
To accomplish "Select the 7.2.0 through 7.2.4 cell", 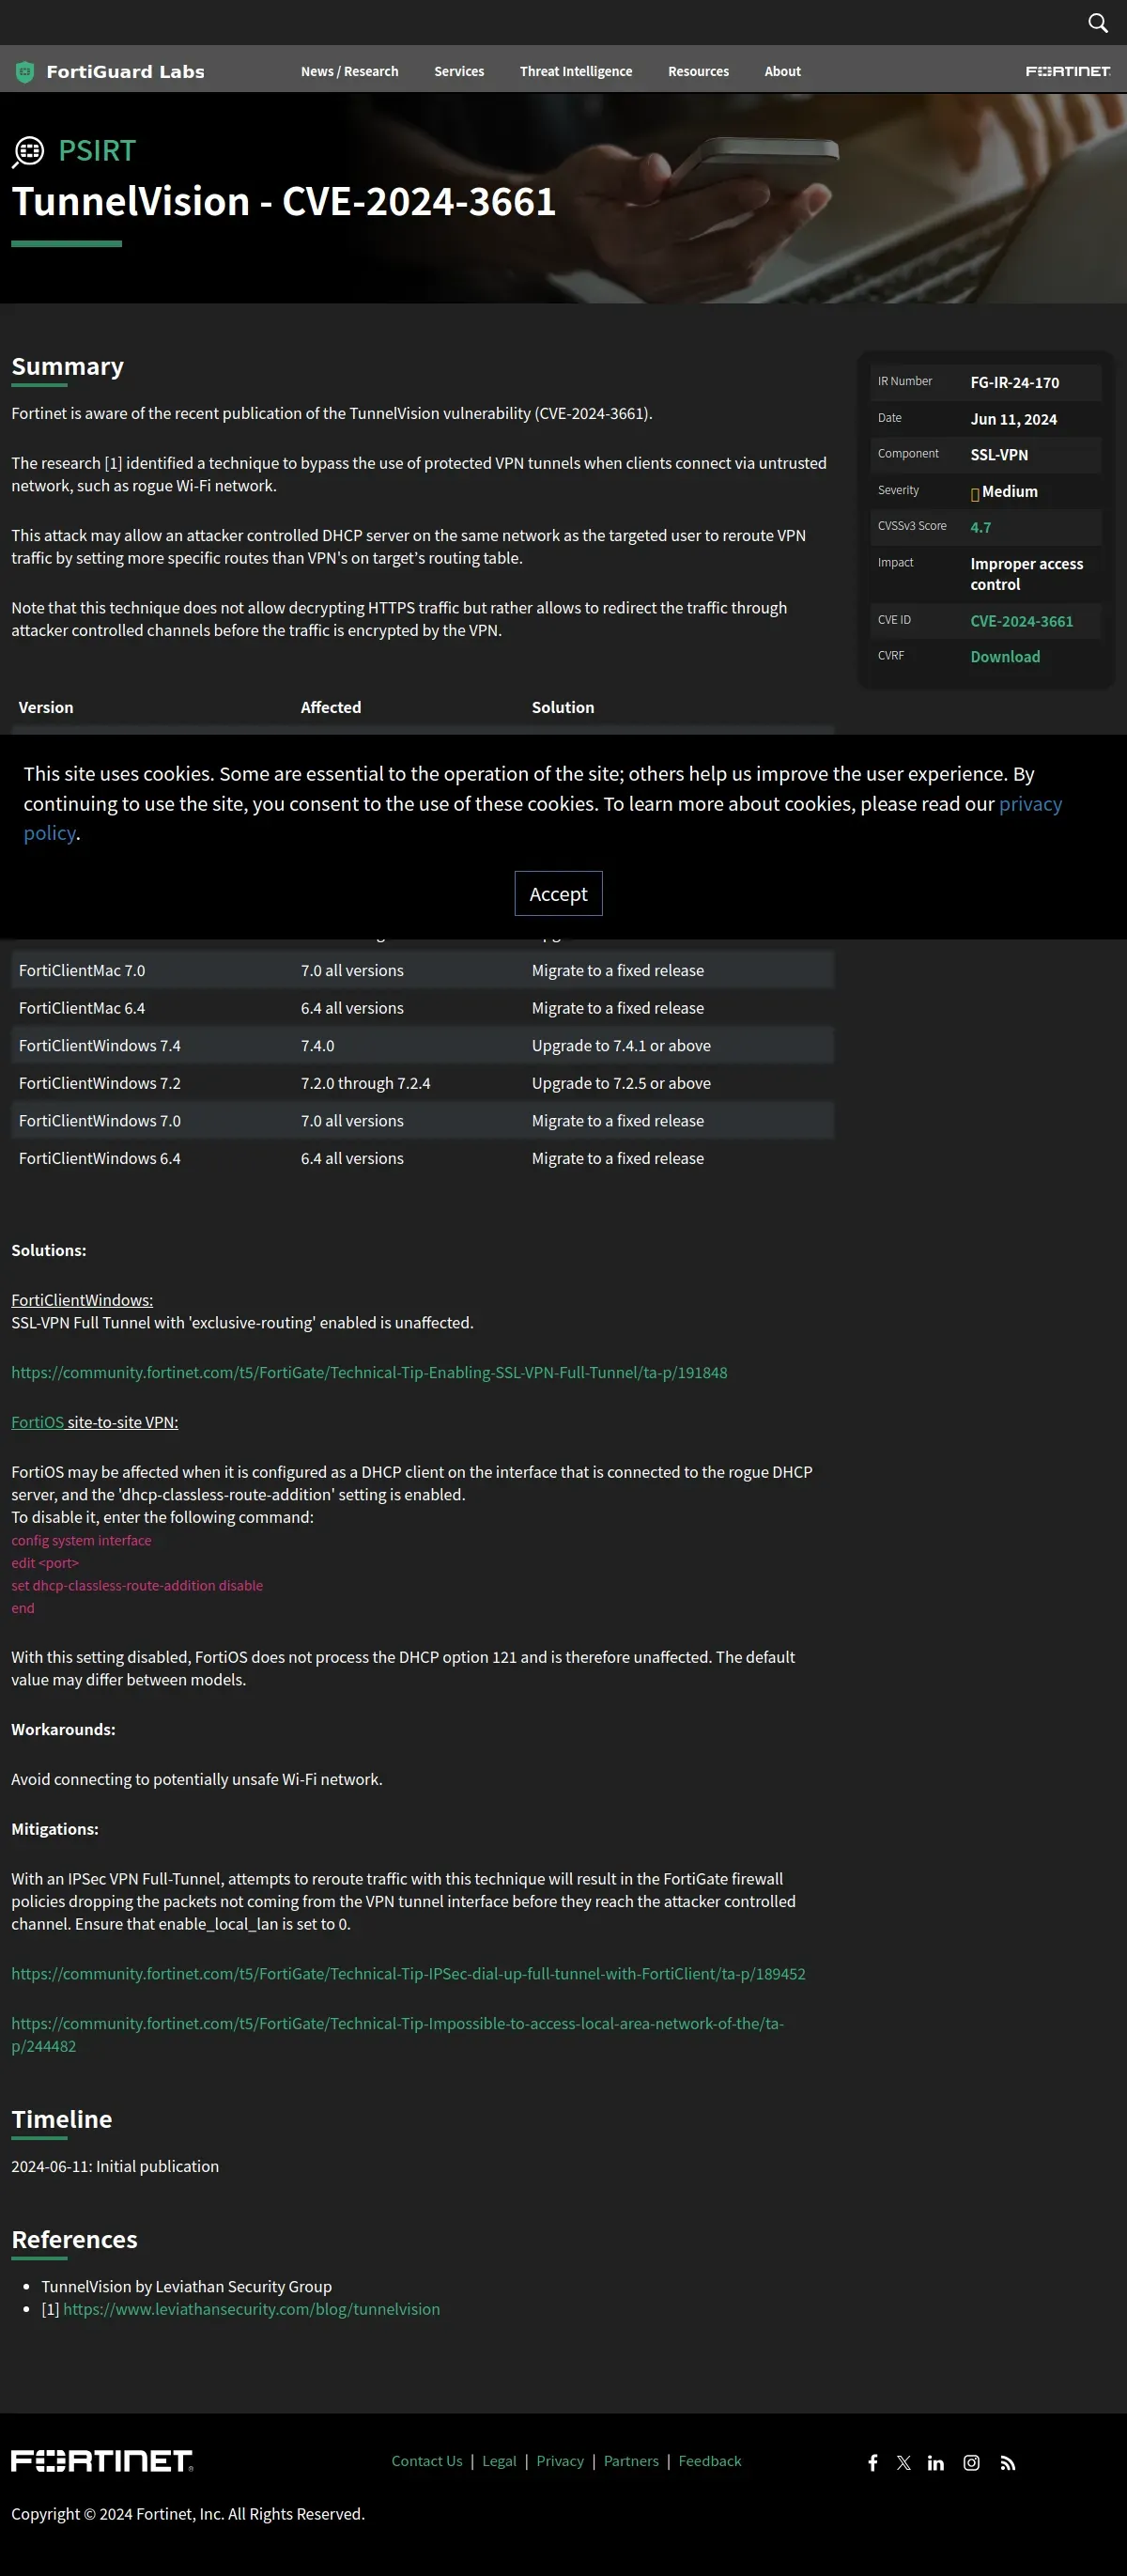I will pos(366,1083).
